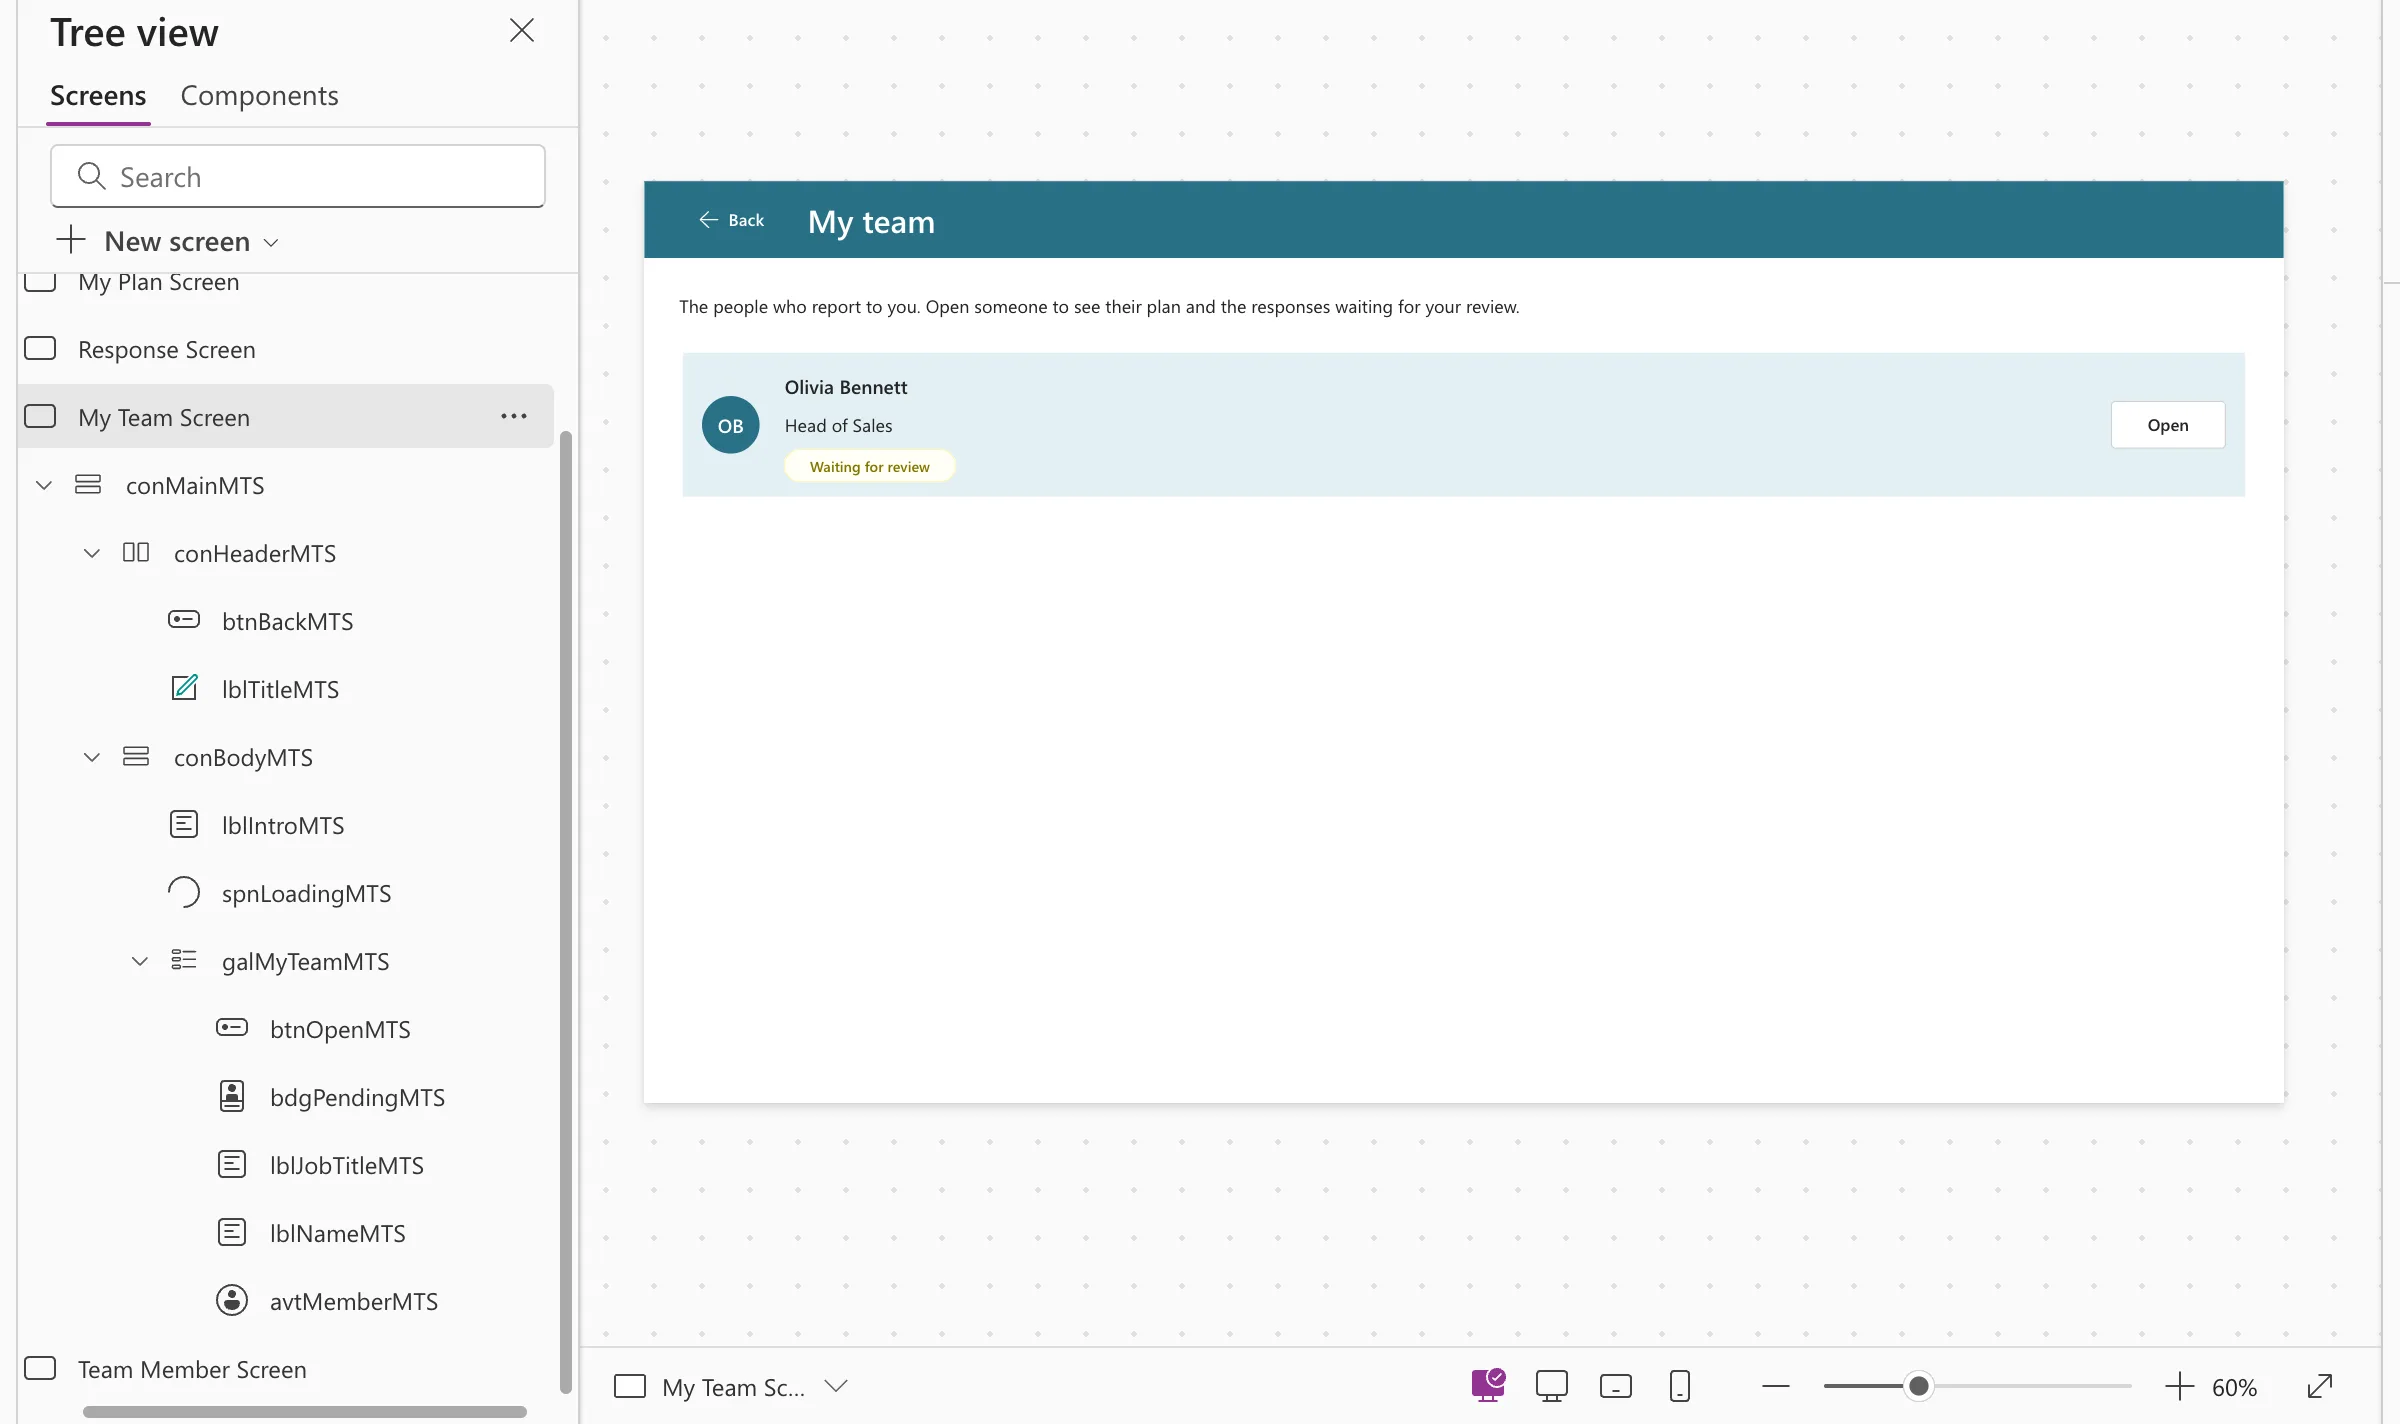
Task: Select btnOpenMTS in tree
Action: tap(340, 1030)
